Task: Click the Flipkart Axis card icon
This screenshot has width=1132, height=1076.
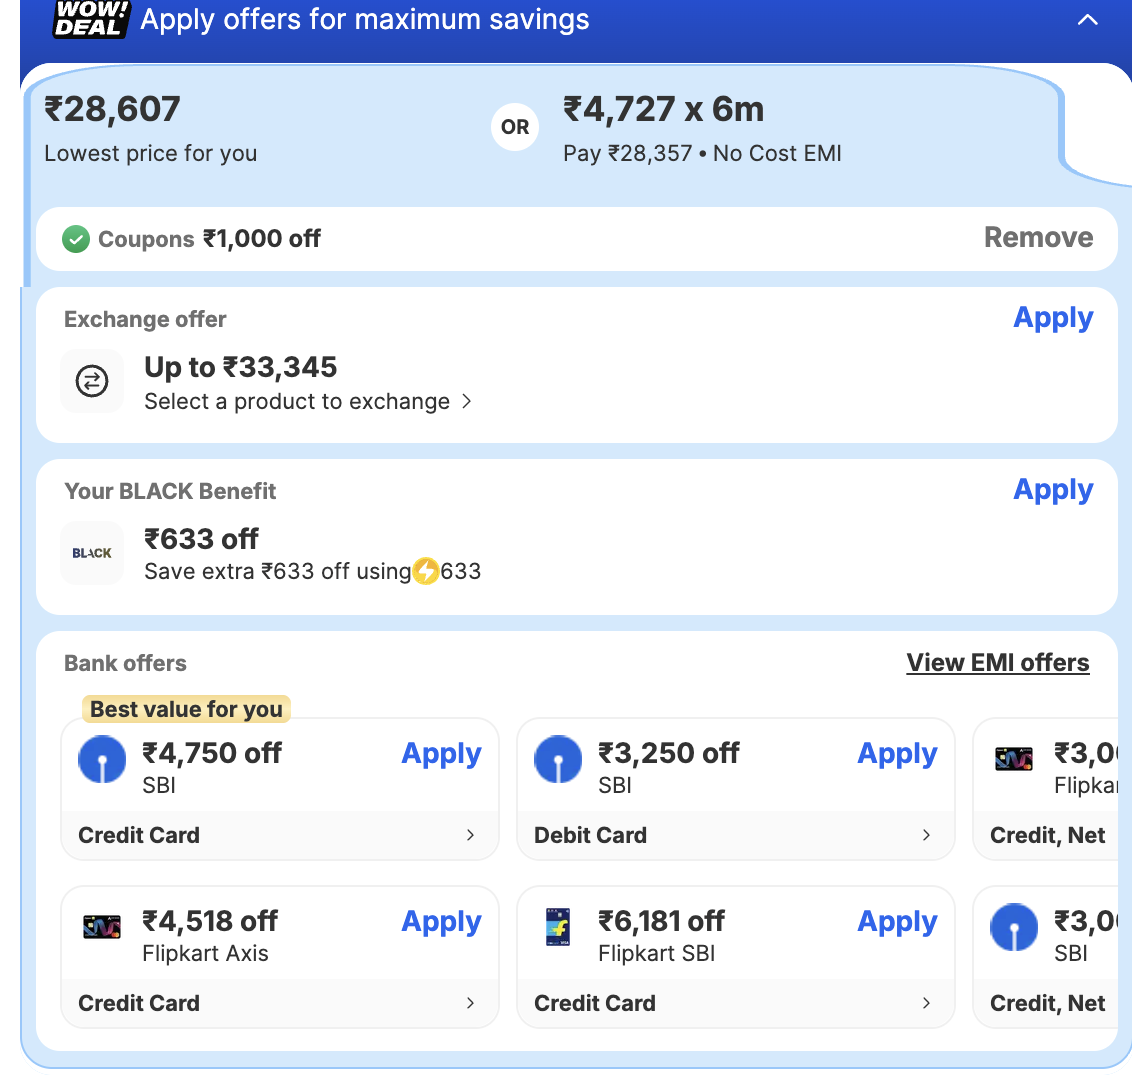Action: coord(102,927)
